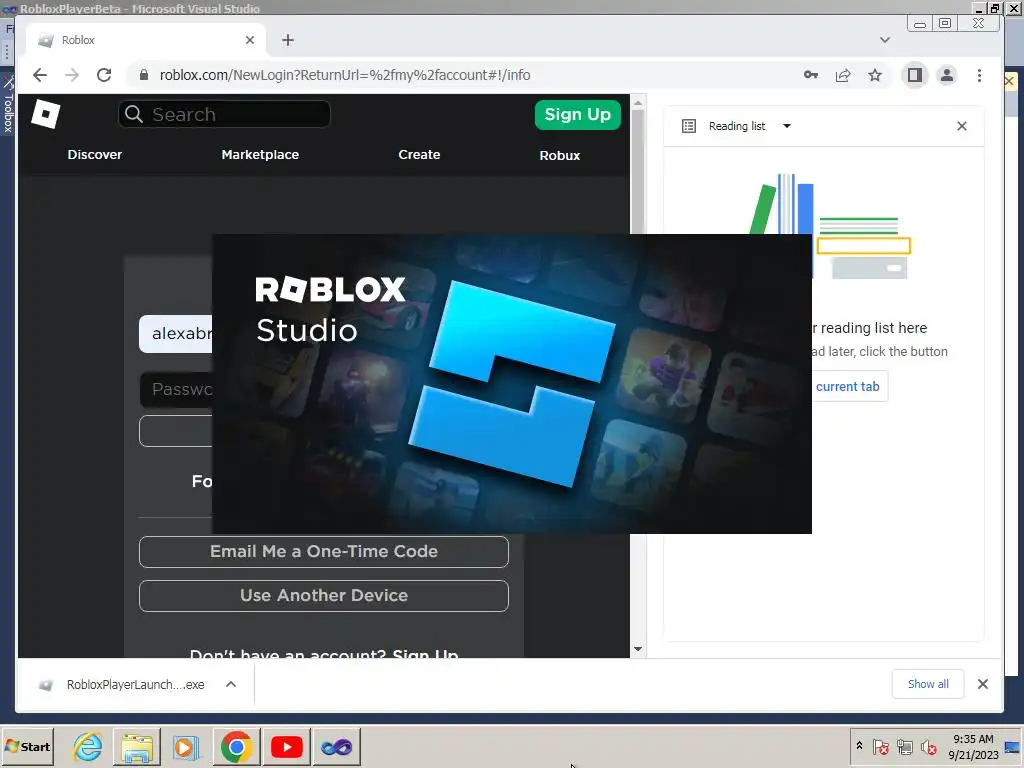Open YouTube taskbar icon
This screenshot has height=768, width=1024.
click(287, 746)
